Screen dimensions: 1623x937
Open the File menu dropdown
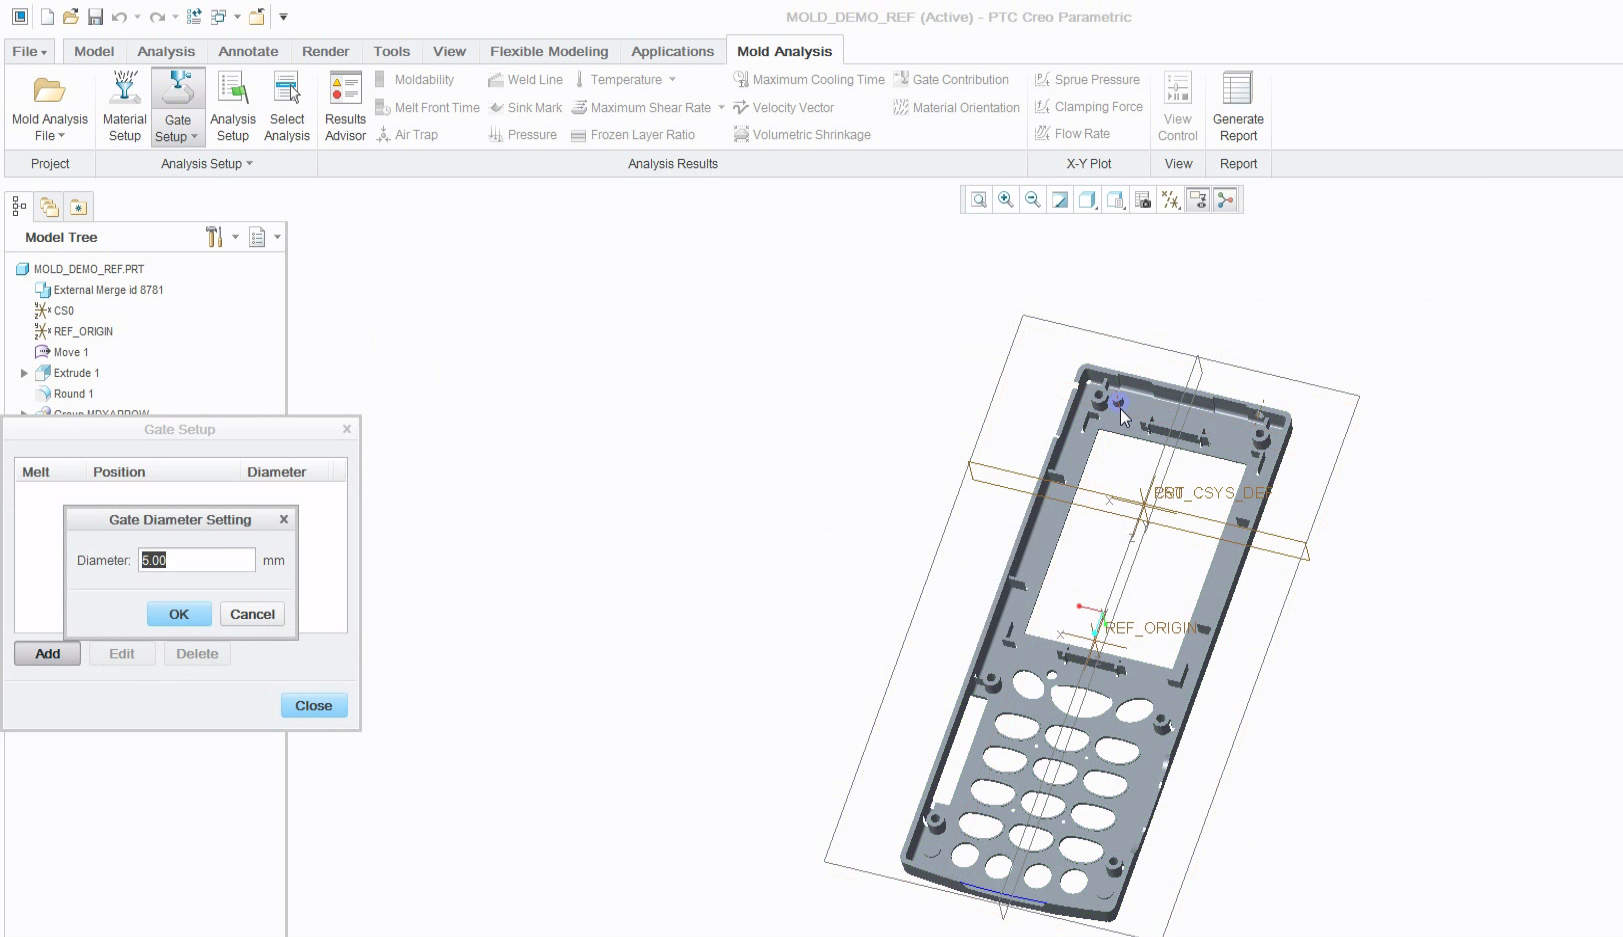coord(30,51)
